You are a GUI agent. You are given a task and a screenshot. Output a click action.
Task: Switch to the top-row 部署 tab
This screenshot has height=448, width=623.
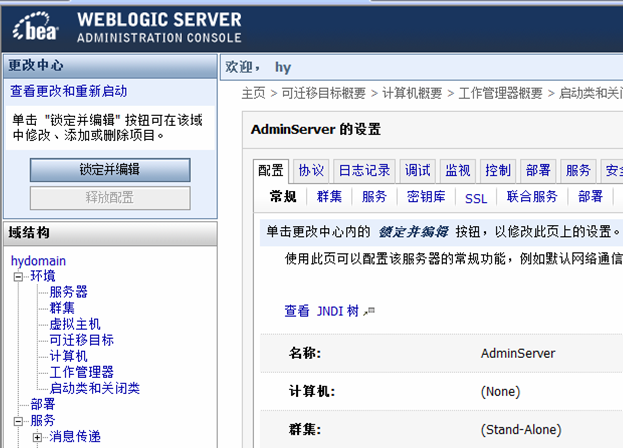(538, 171)
